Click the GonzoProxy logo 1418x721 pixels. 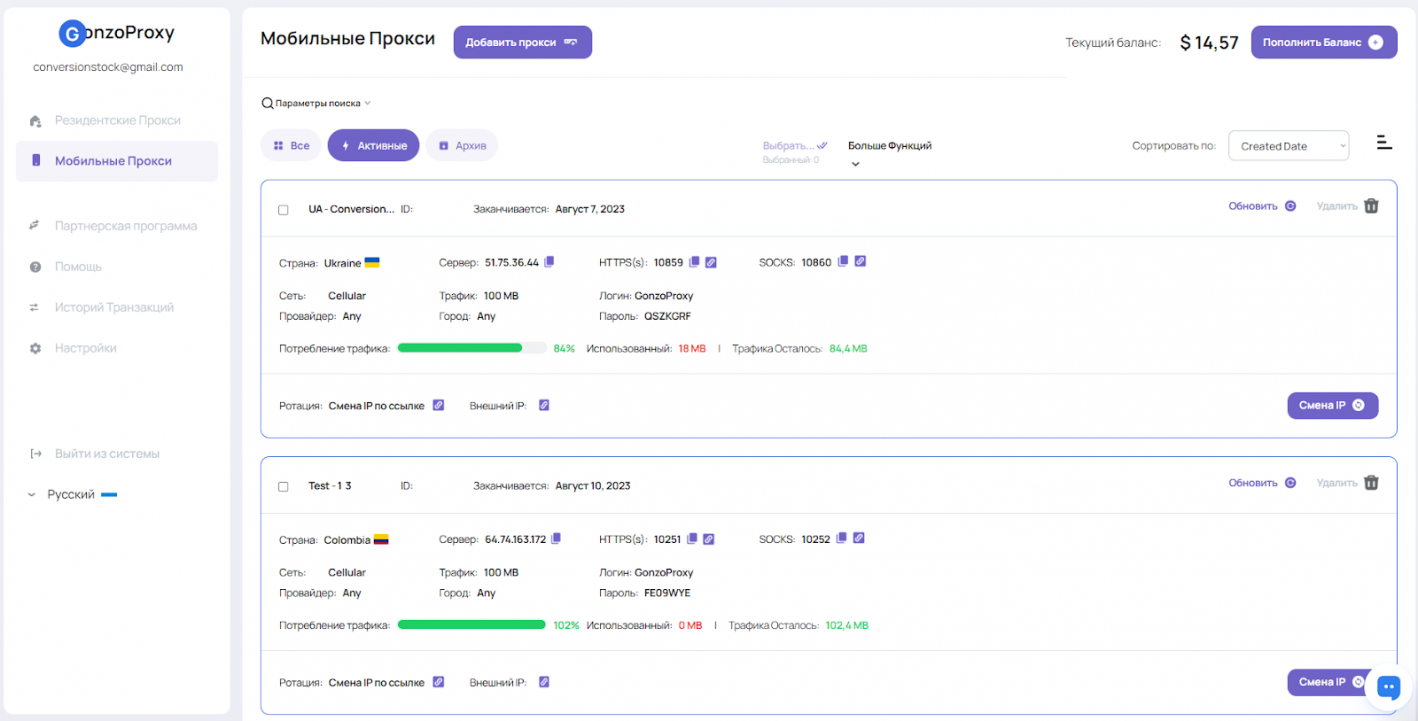[x=117, y=33]
